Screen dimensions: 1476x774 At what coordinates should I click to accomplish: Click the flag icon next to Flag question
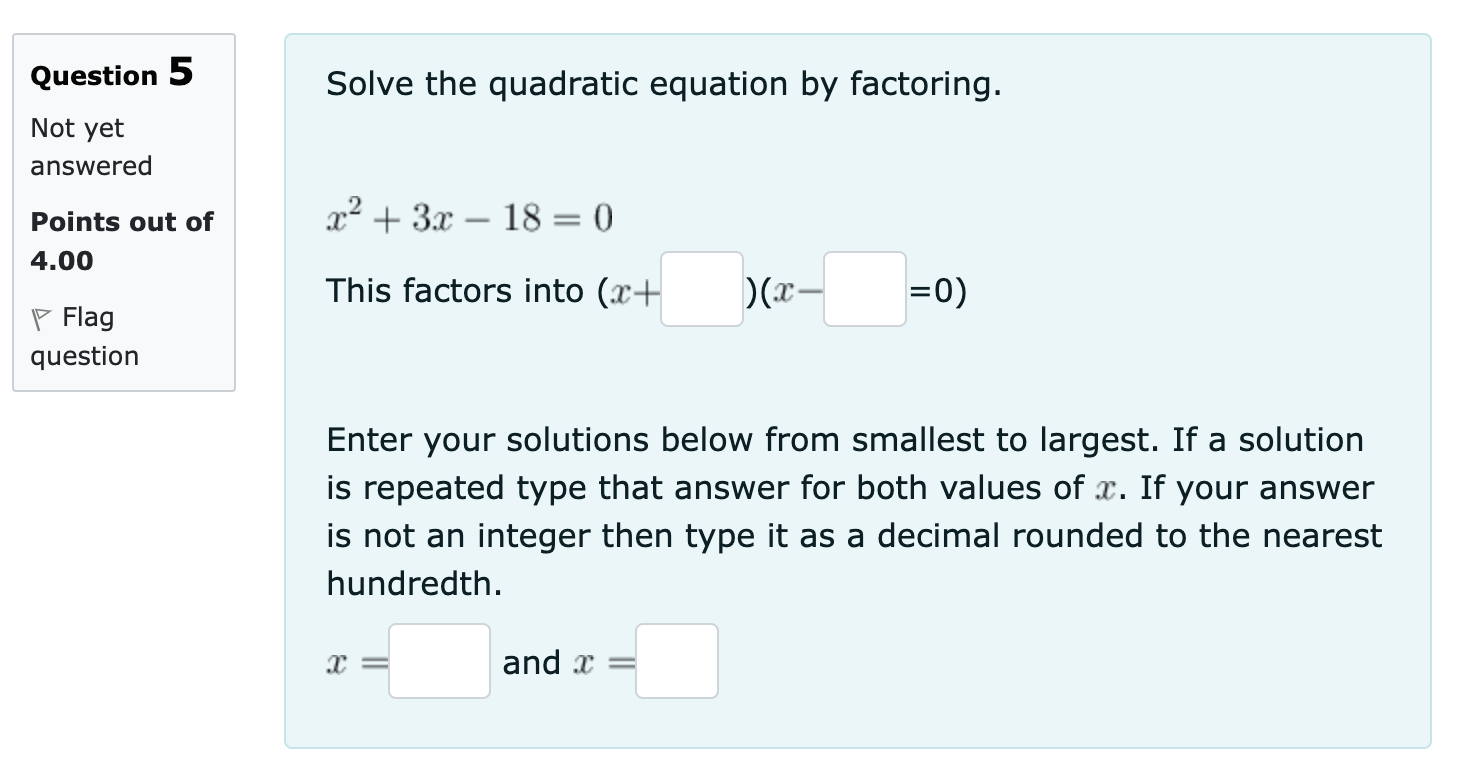tap(44, 317)
